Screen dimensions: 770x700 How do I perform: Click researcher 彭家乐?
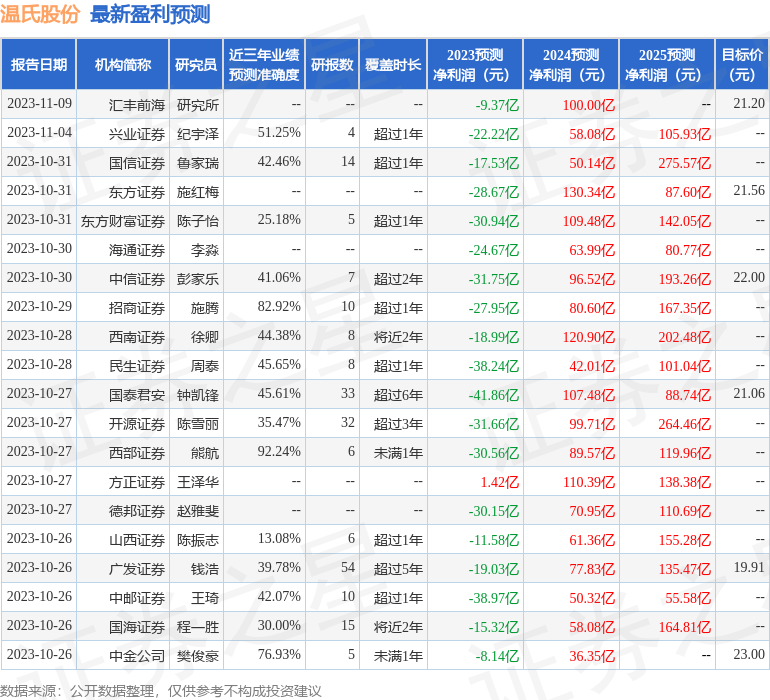click(198, 279)
